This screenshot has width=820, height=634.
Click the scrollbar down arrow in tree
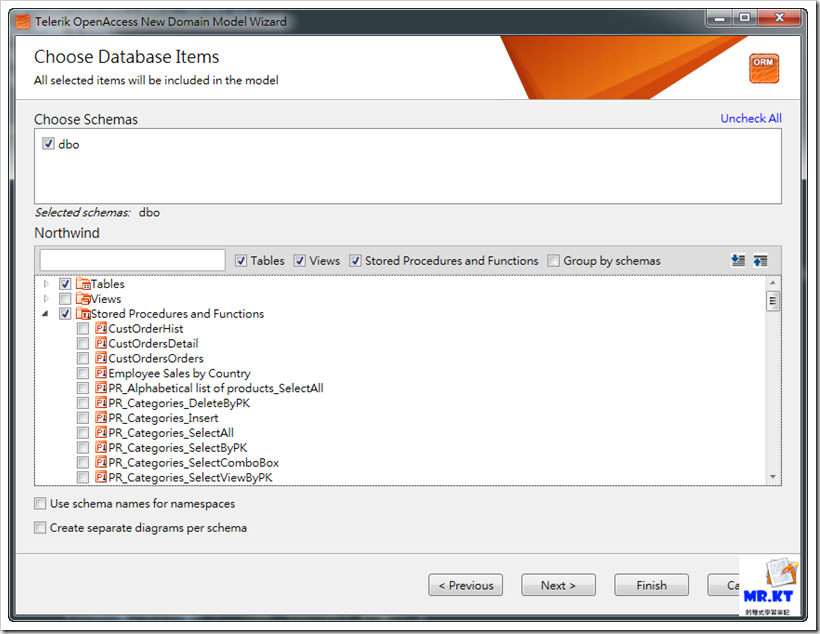pyautogui.click(x=772, y=477)
